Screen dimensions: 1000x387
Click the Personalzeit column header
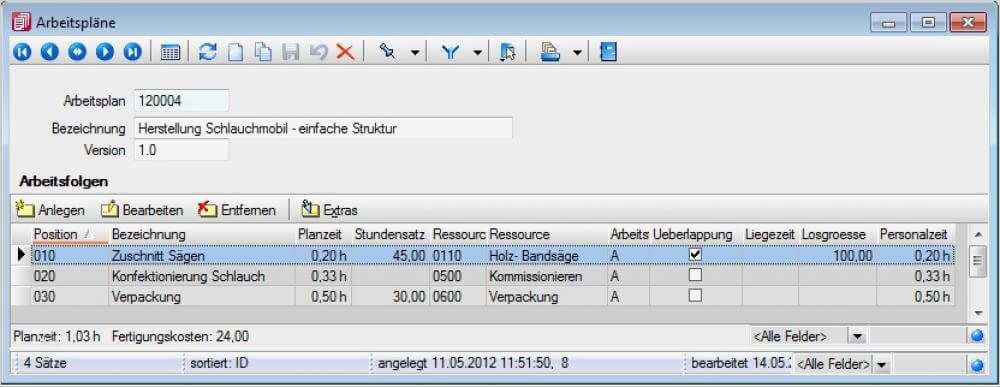(x=915, y=235)
